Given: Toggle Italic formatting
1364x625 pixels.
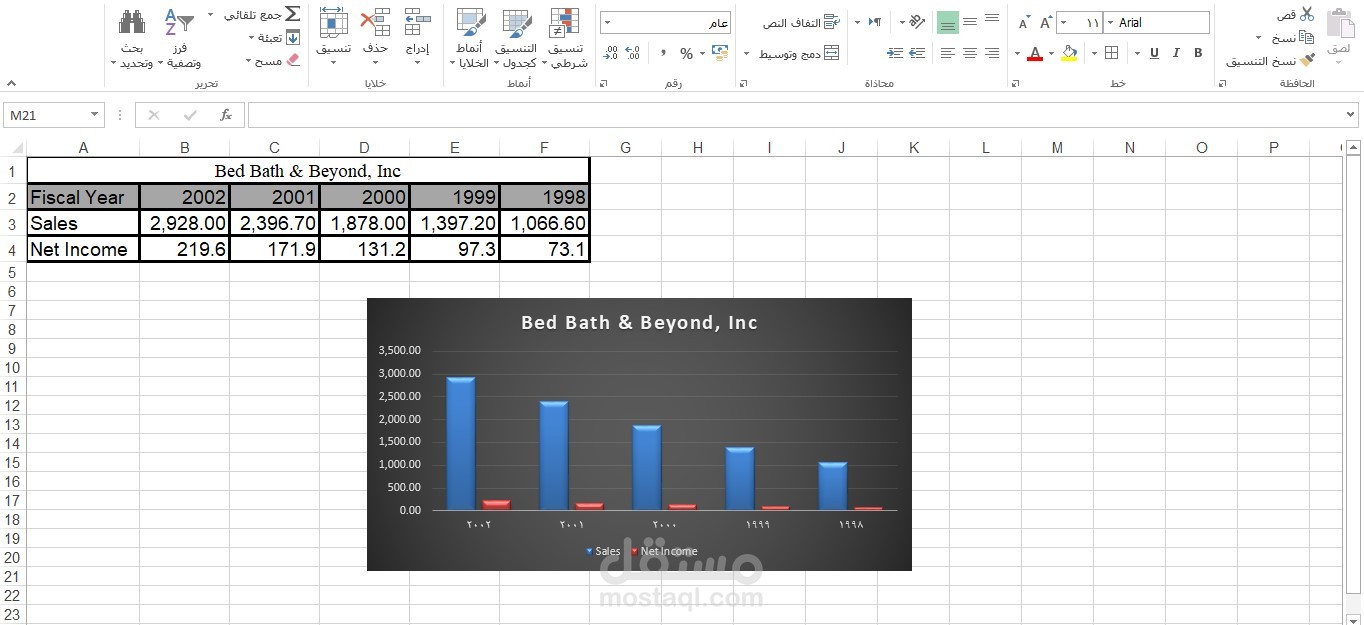Looking at the screenshot, I should click(1176, 53).
